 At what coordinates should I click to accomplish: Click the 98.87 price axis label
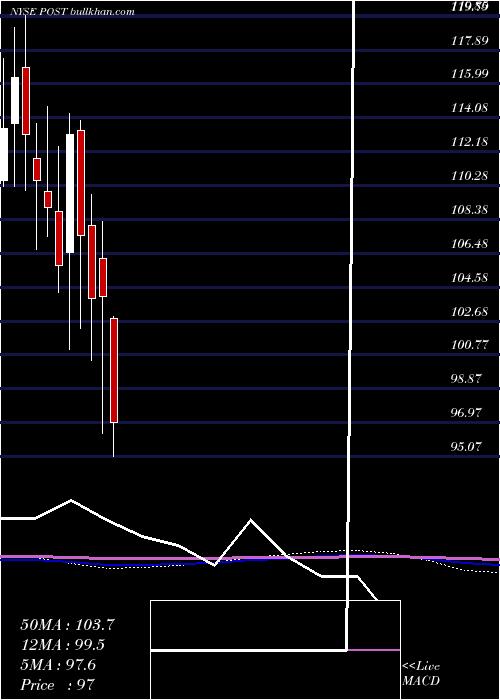(x=466, y=379)
